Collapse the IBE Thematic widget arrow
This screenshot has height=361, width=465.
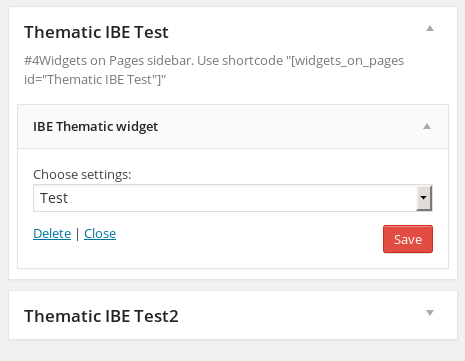(427, 126)
